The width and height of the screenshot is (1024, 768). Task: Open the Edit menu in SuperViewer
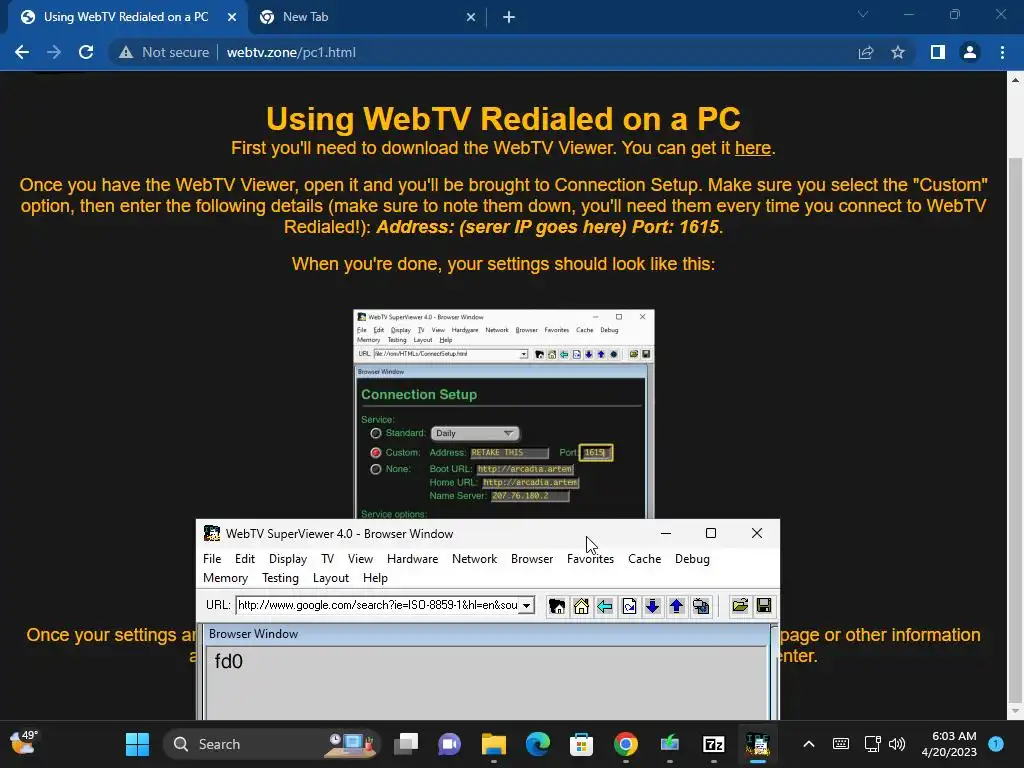coord(245,559)
